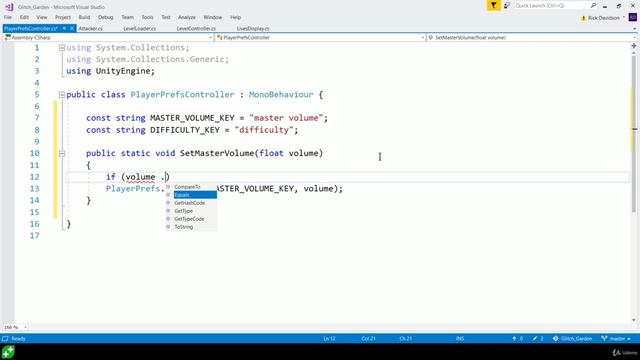The image size is (640, 360).
Task: Click the "difficulty" string on line 8
Action: click(x=264, y=130)
